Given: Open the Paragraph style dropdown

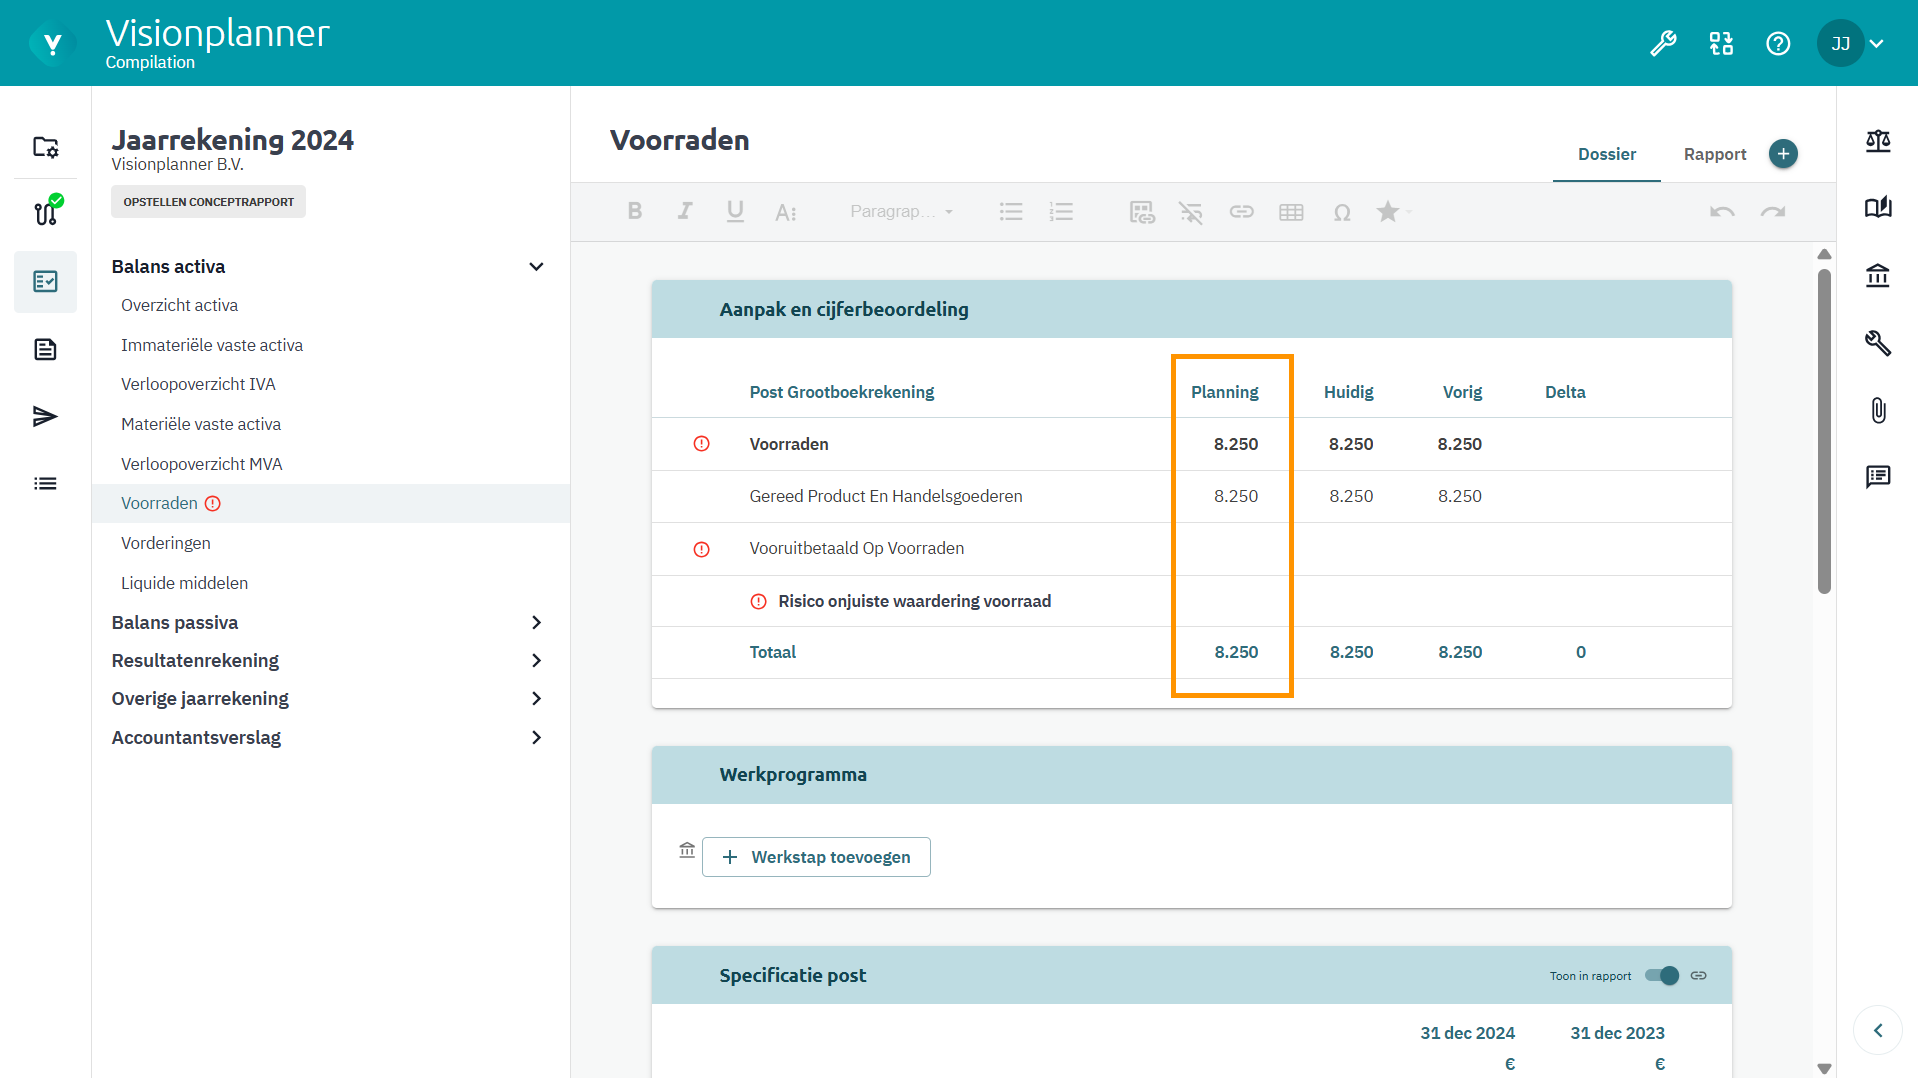Looking at the screenshot, I should tap(901, 212).
